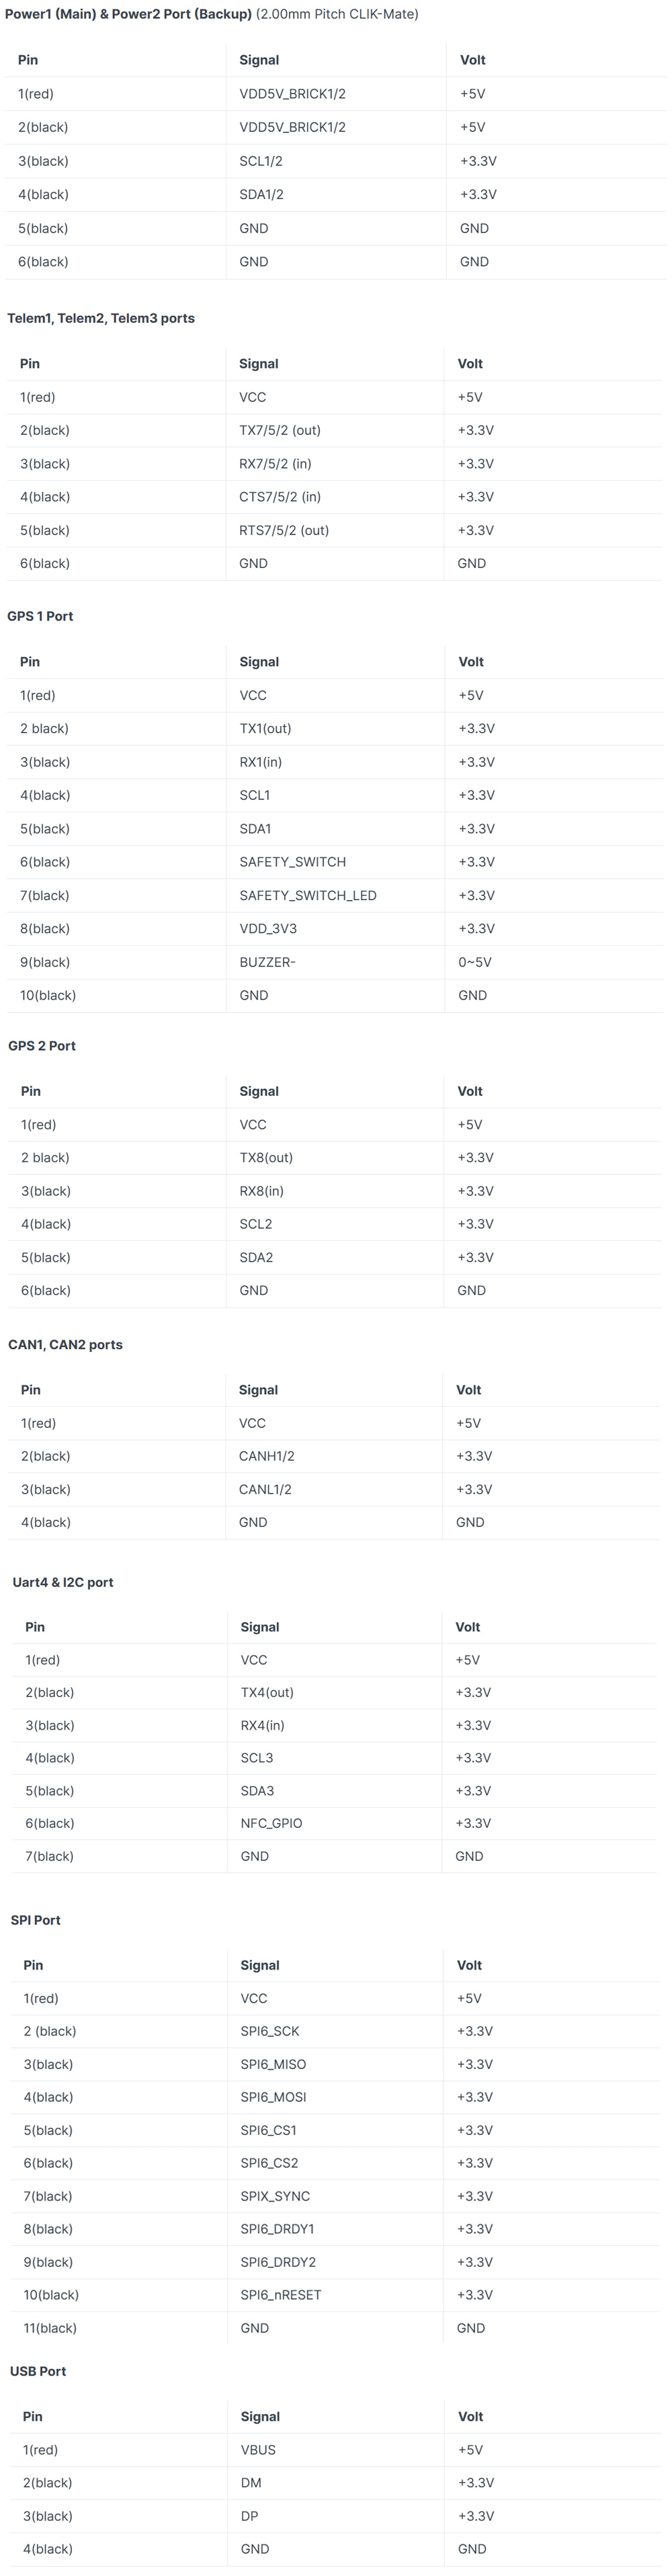672x2576 pixels.
Task: Select the SPI6_nRESET signal cell
Action: tap(280, 2295)
